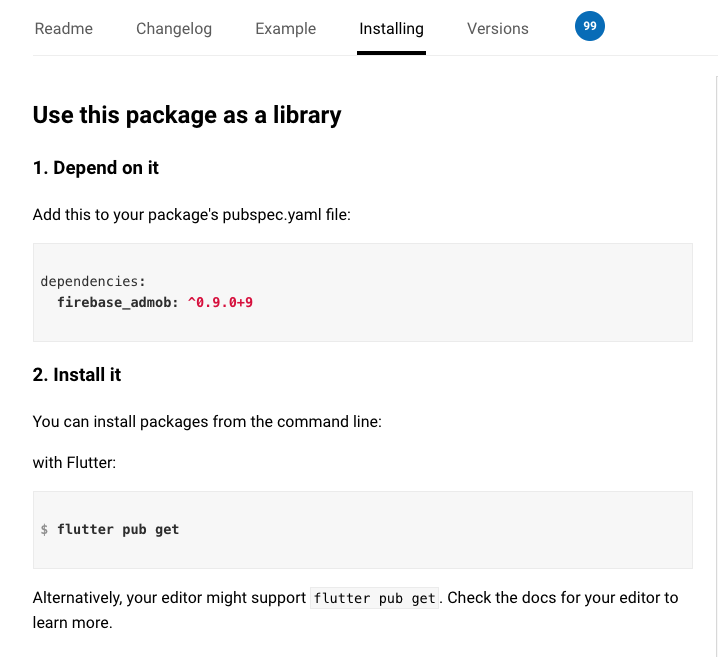Select the Installing tab
The height and width of the screenshot is (657, 718).
(392, 28)
